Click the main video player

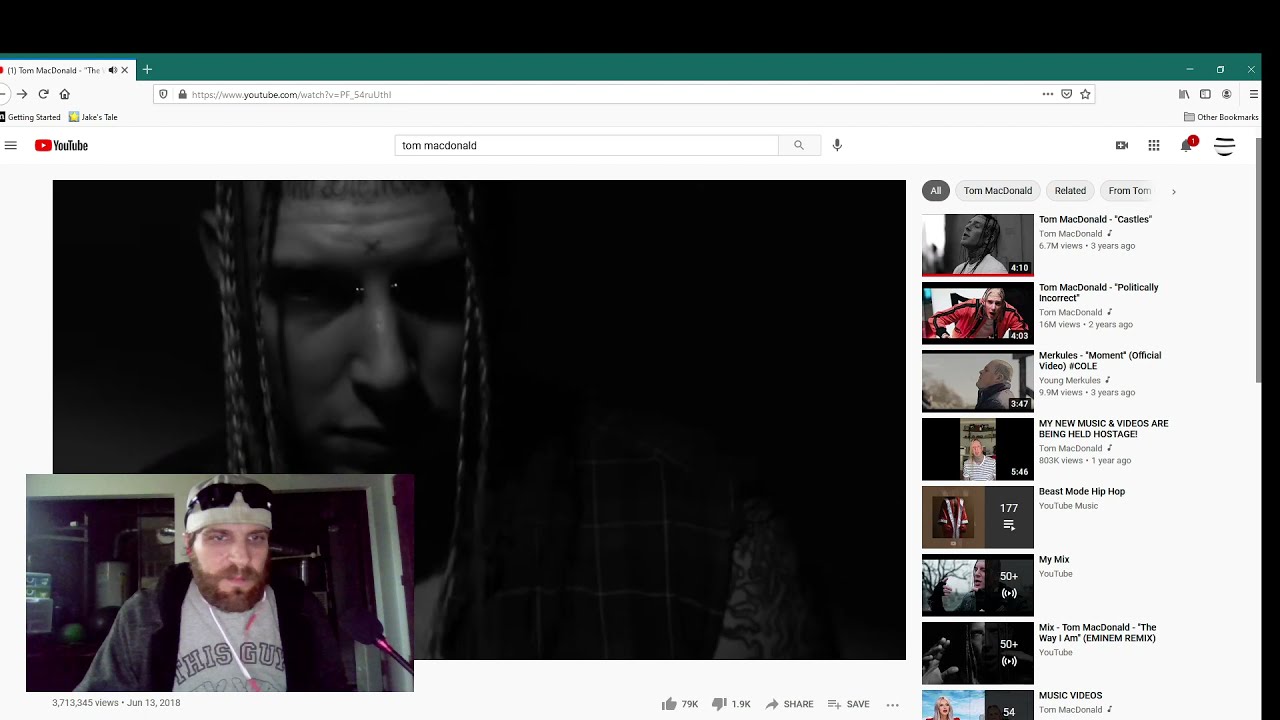[479, 419]
